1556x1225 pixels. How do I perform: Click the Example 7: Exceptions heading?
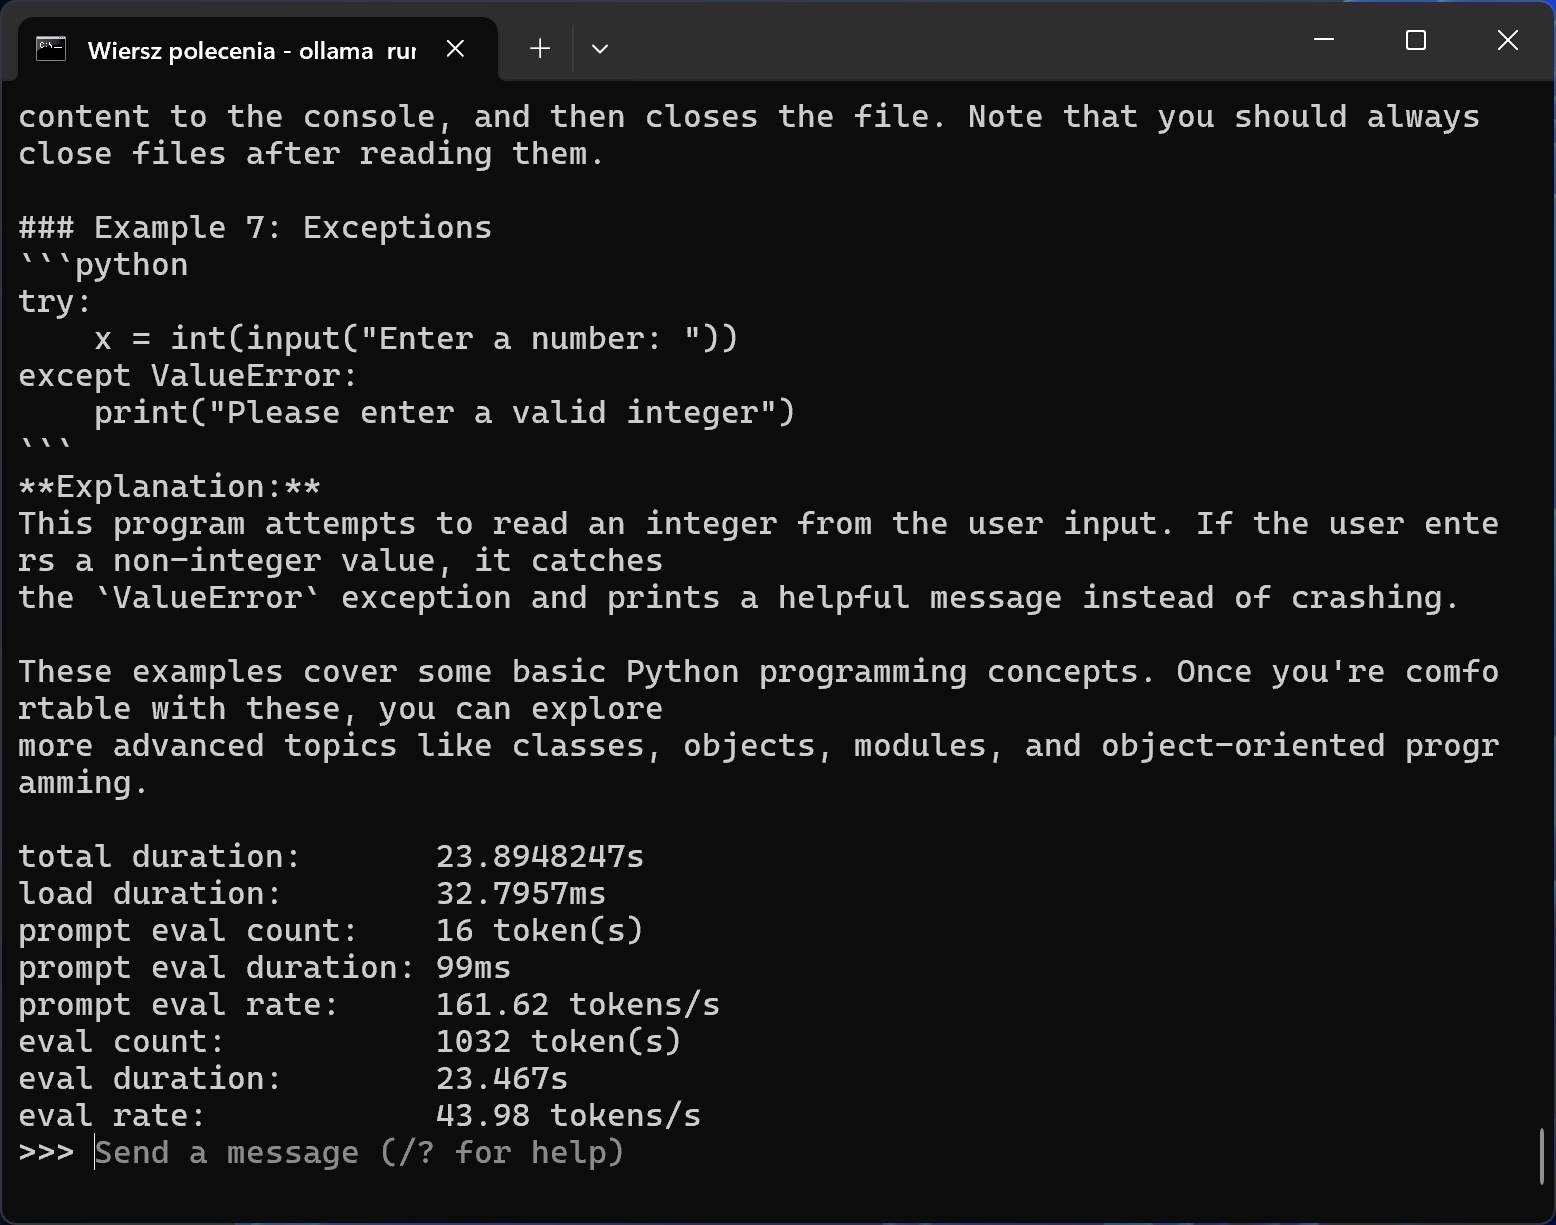tap(255, 228)
